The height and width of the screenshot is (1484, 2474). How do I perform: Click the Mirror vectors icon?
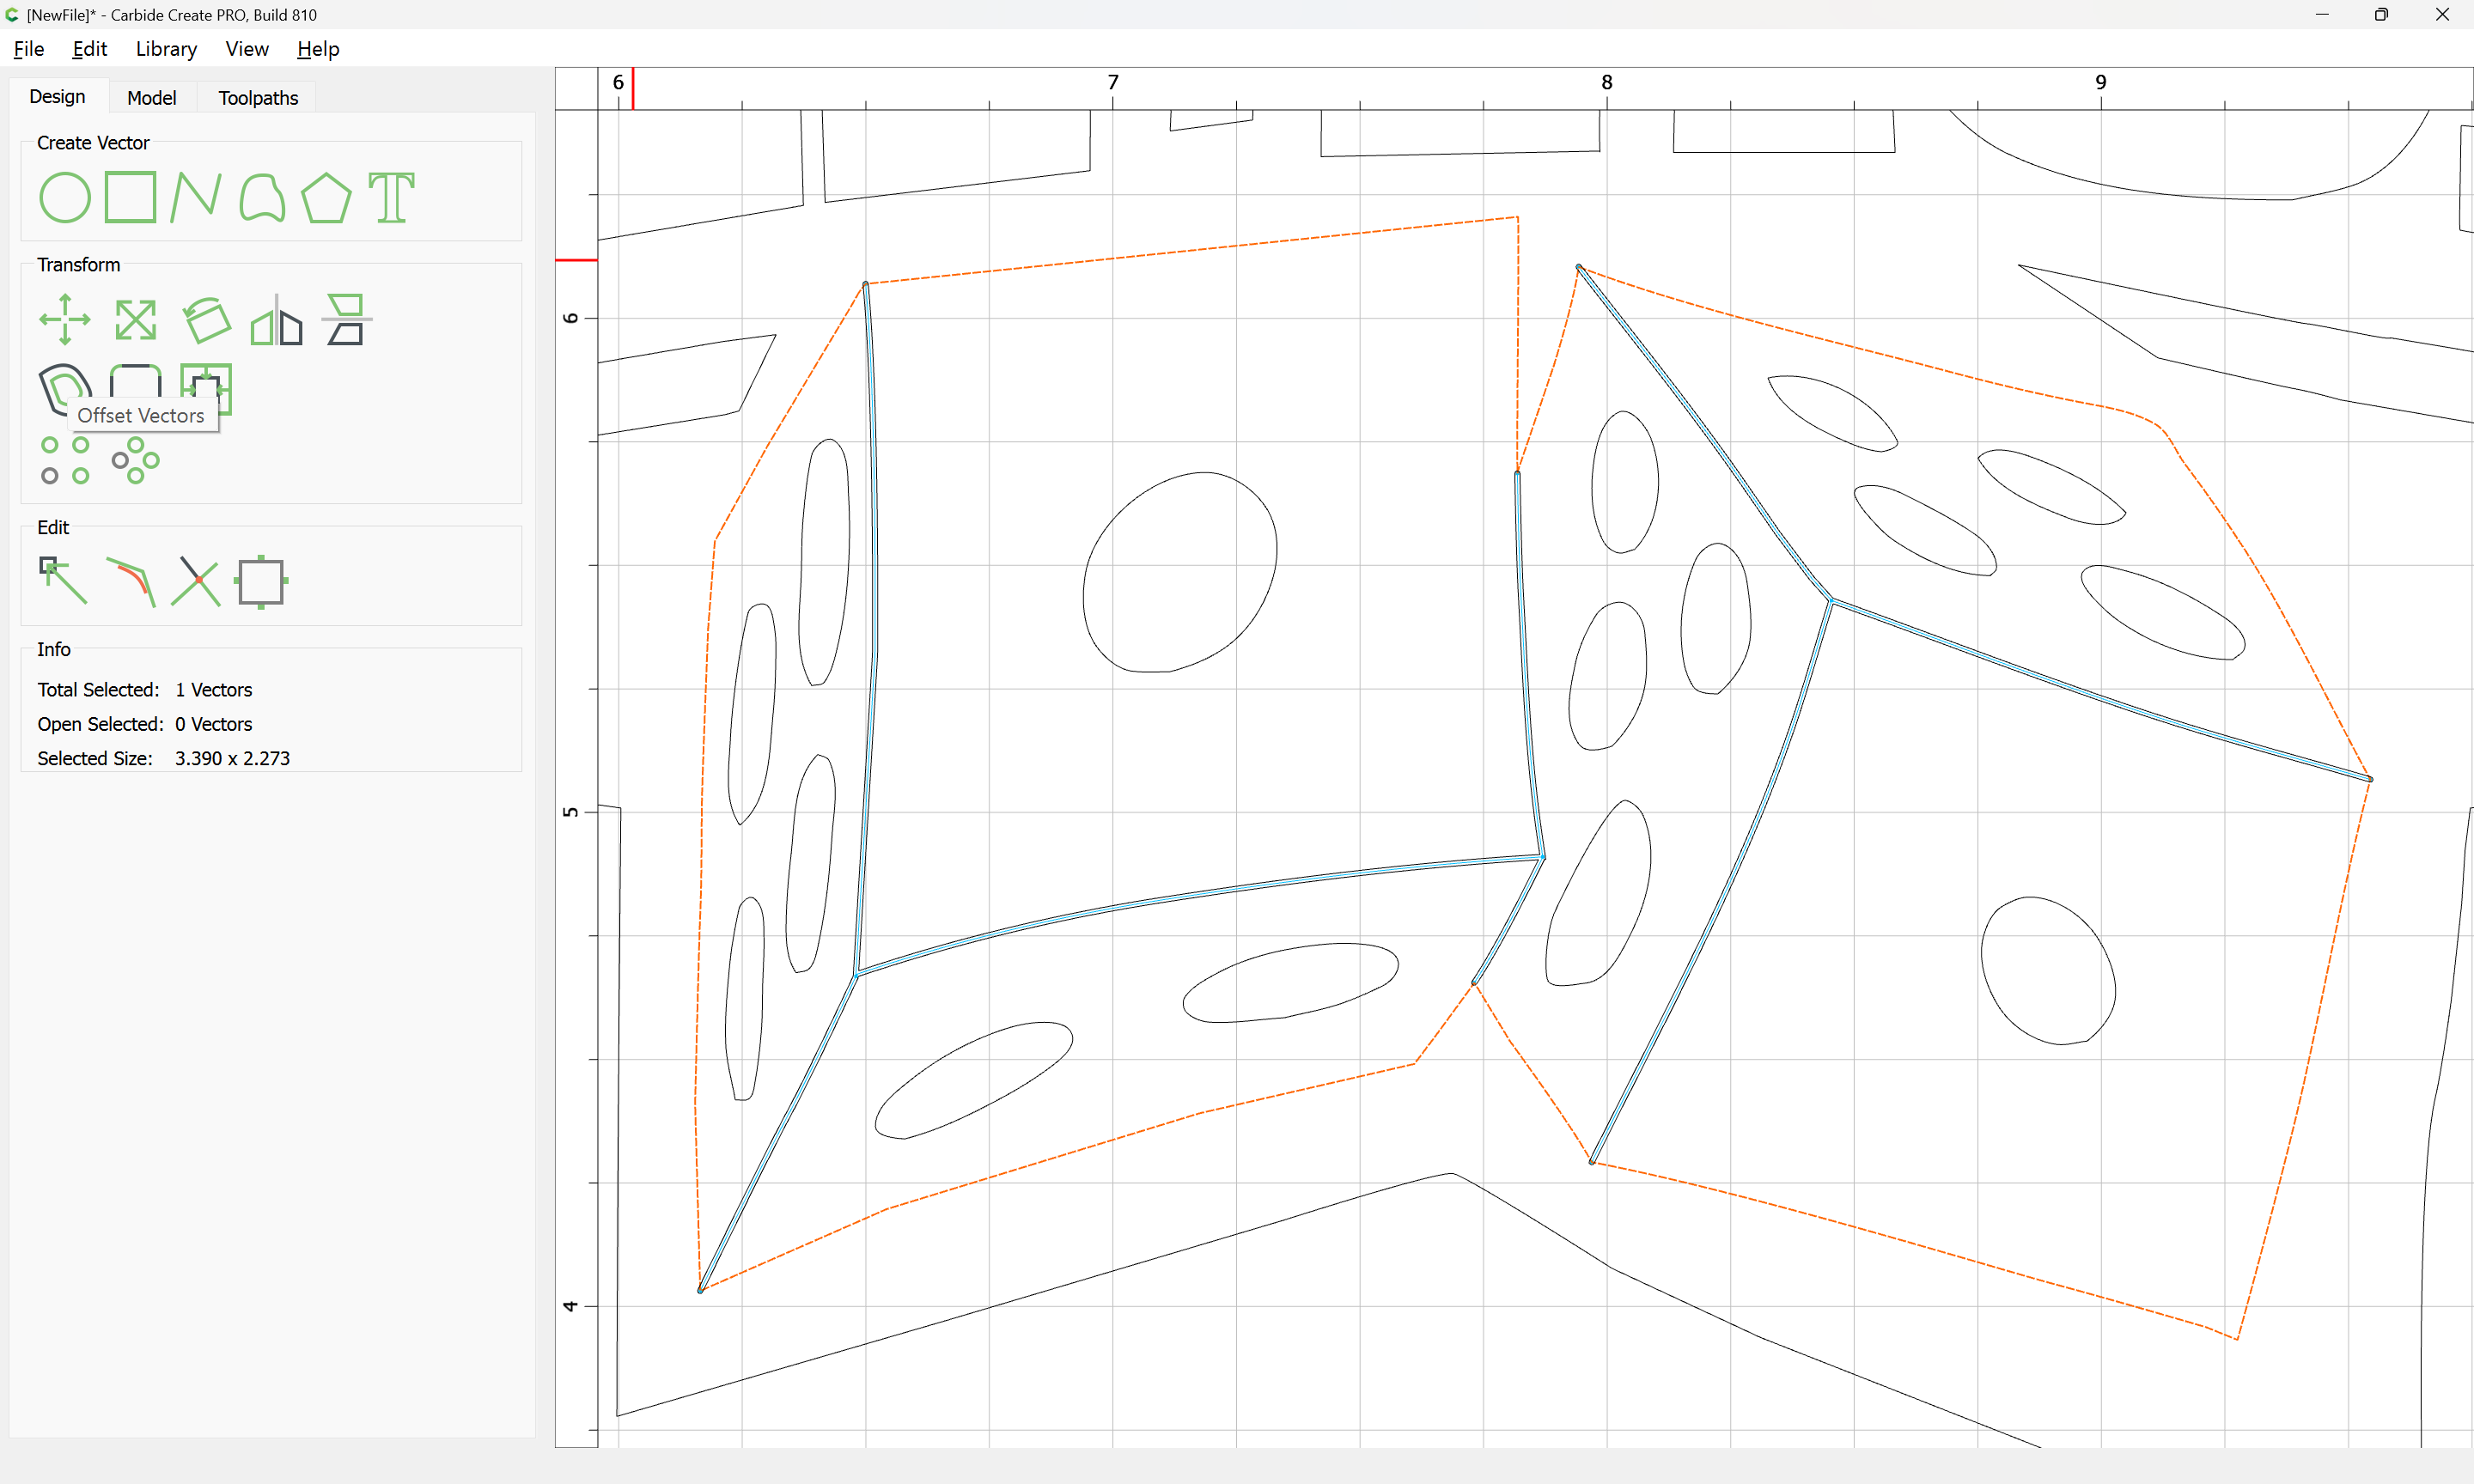[277, 320]
